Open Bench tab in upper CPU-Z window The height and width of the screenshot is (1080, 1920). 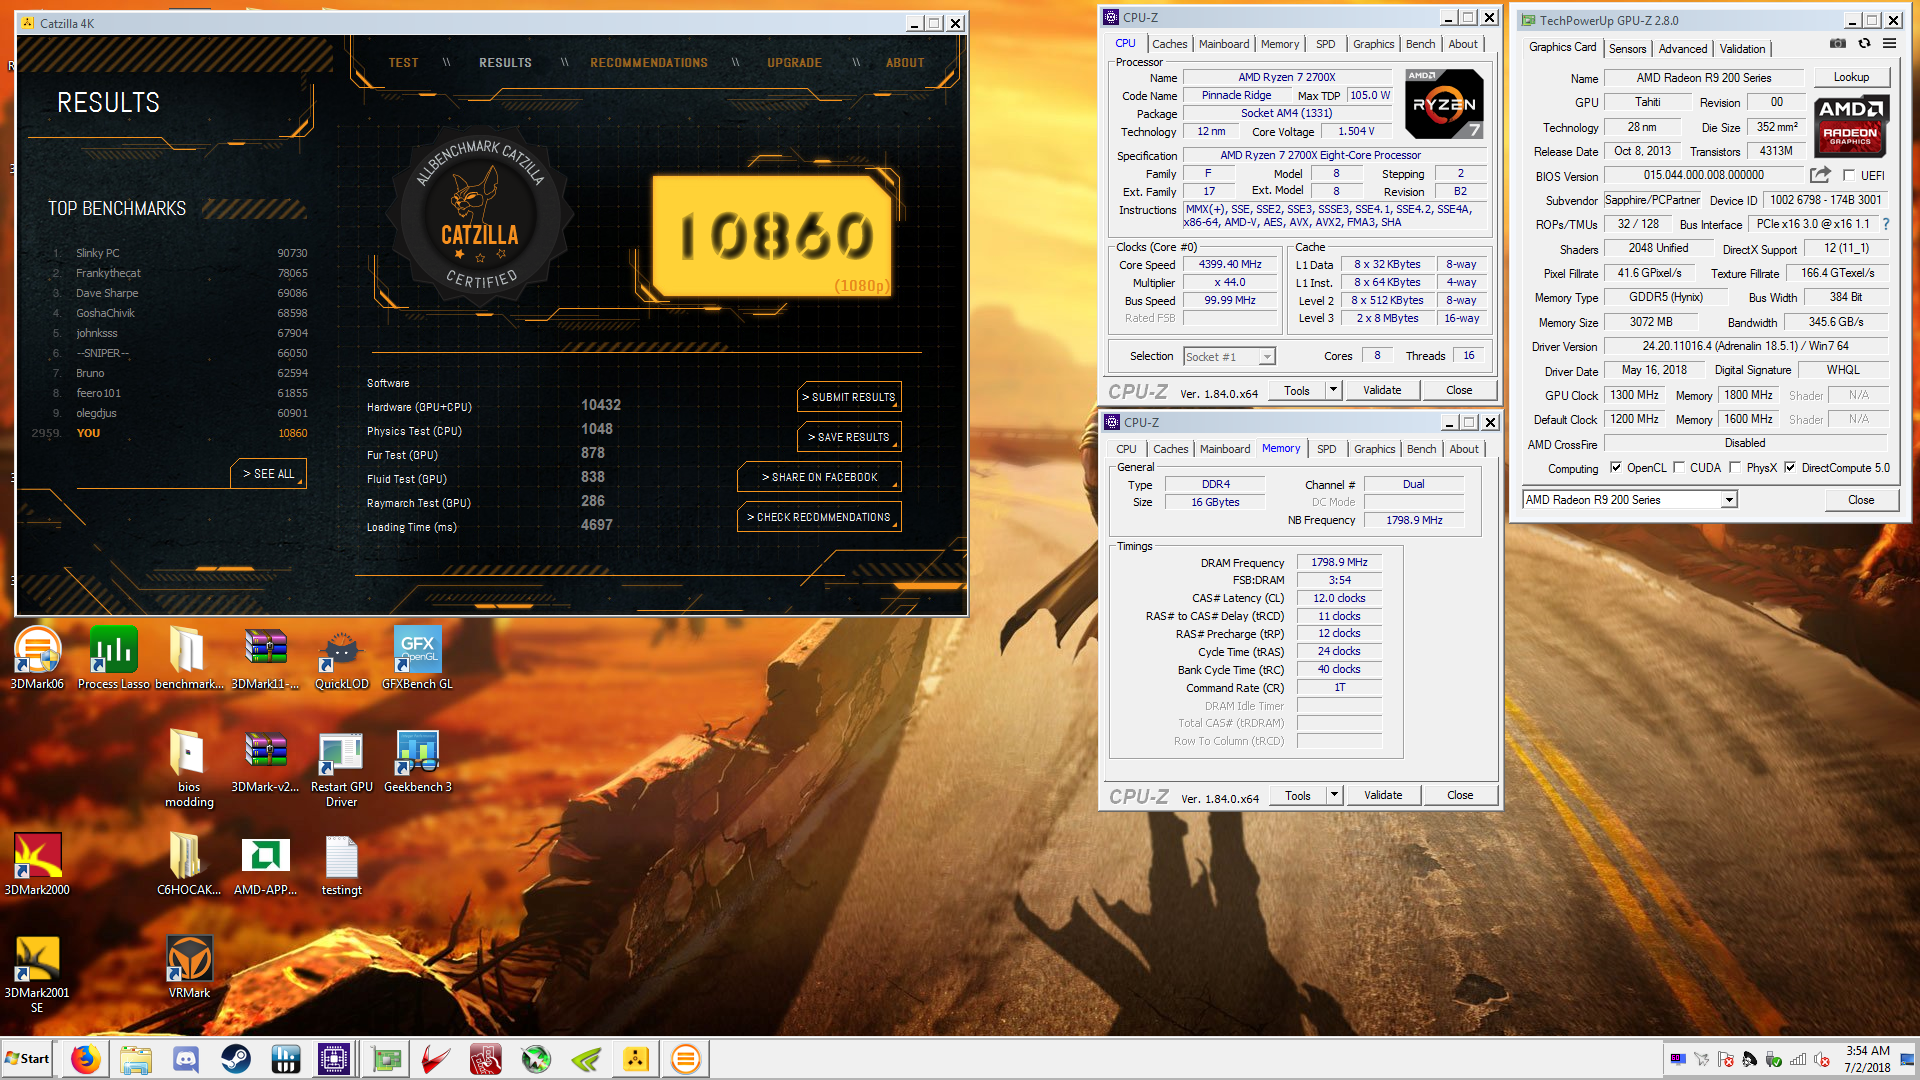click(1420, 44)
